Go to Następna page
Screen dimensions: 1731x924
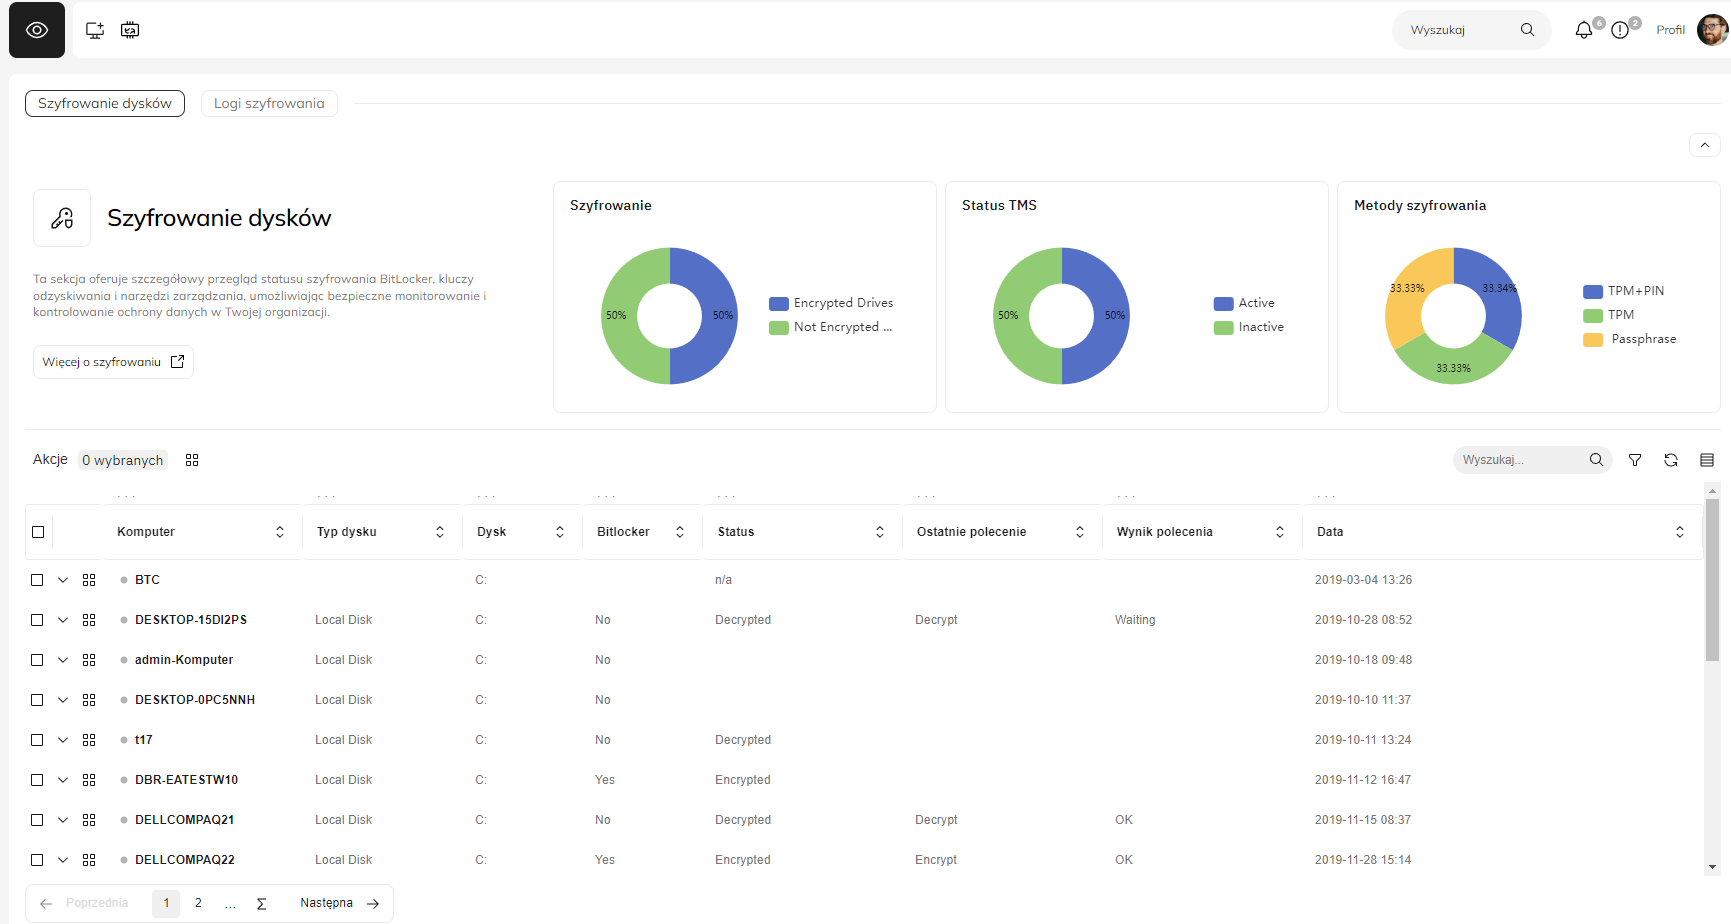339,903
